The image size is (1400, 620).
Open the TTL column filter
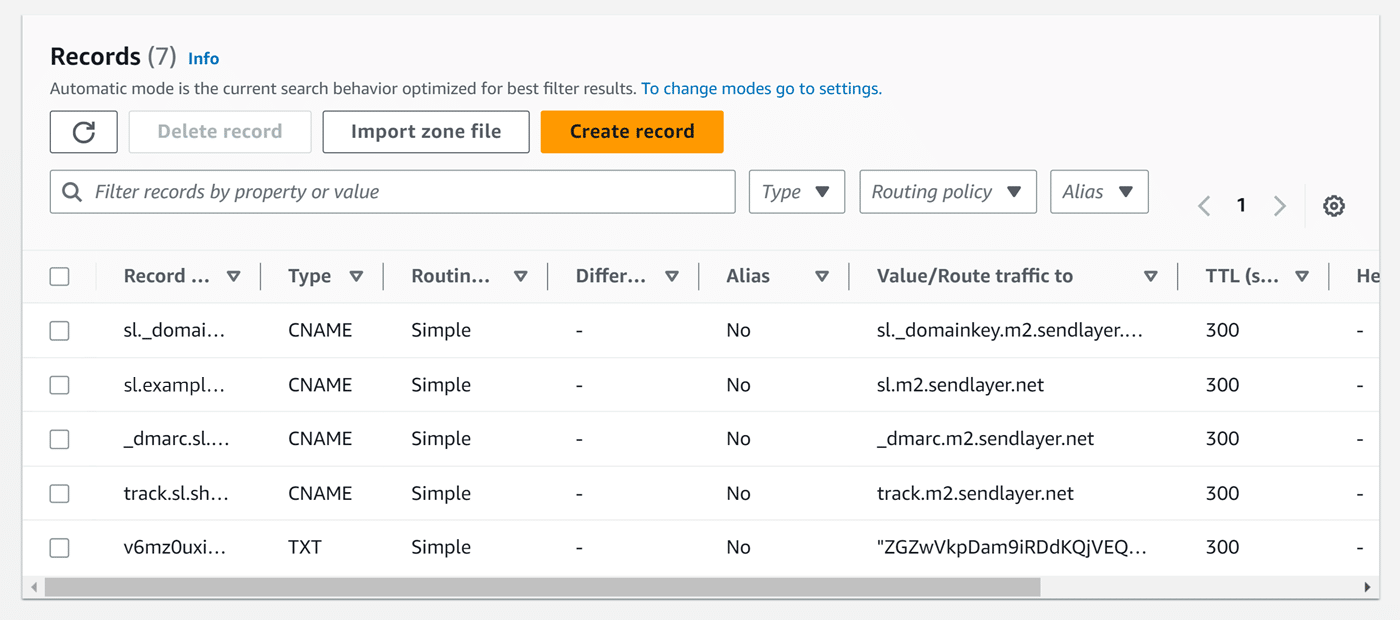click(1303, 275)
